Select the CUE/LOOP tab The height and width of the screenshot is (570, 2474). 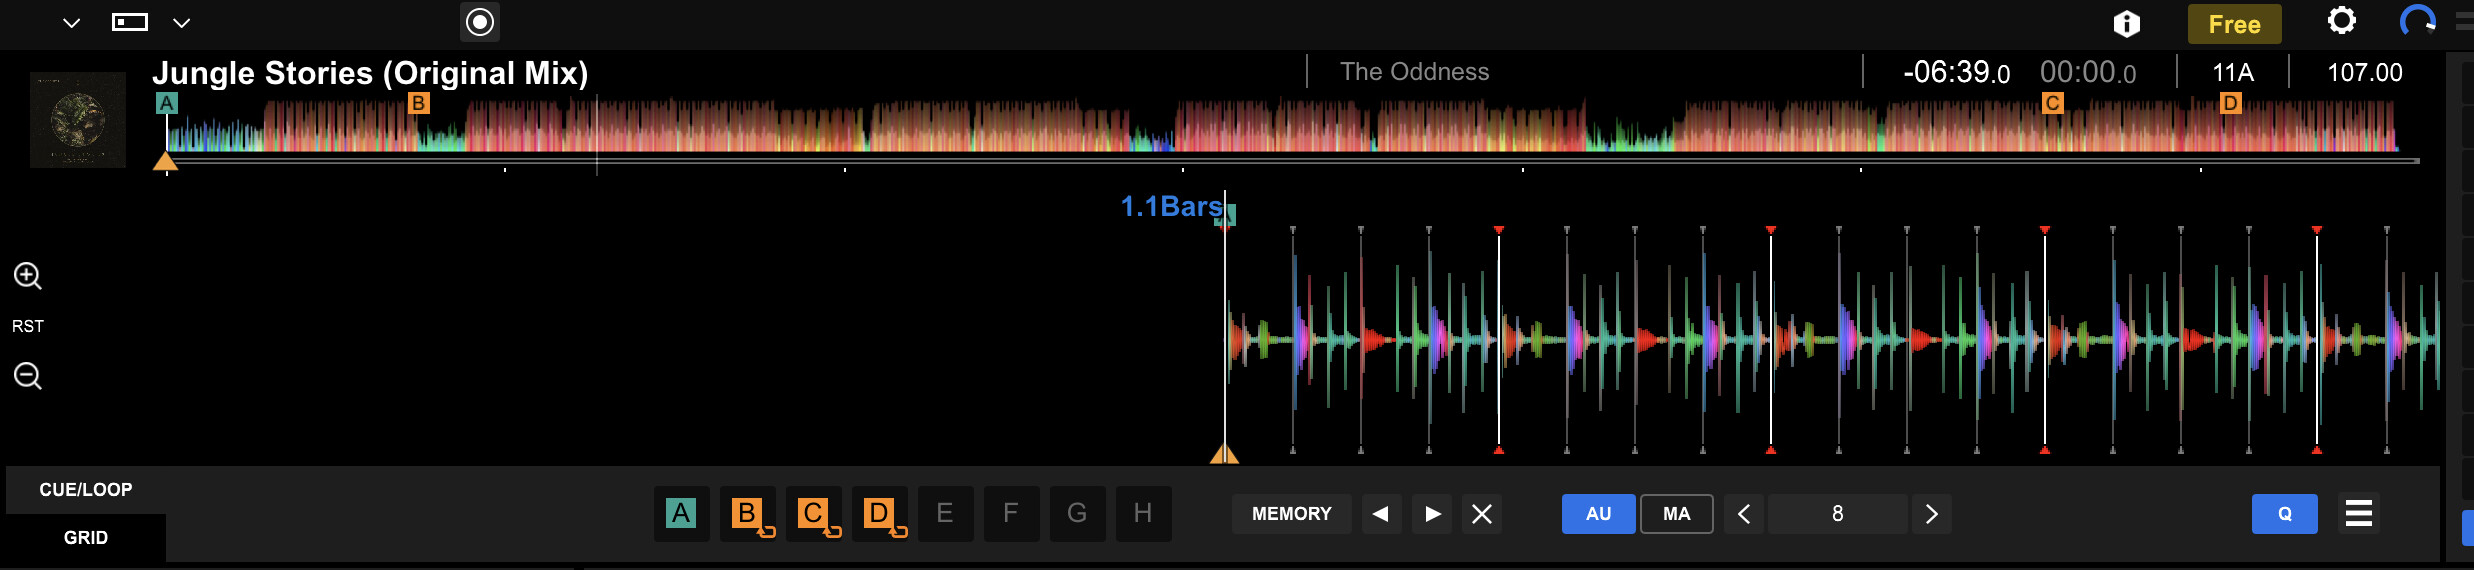(86, 490)
